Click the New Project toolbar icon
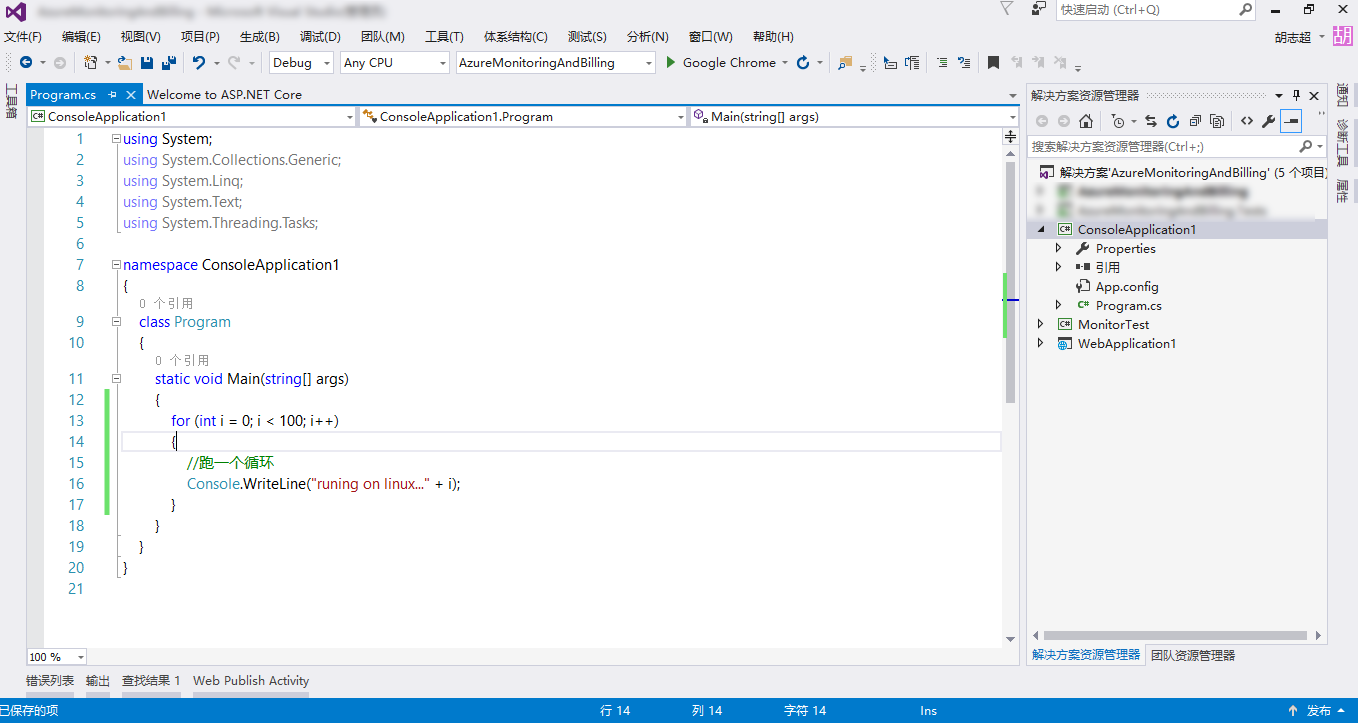Screen dimensions: 1358x723 pyautogui.click(x=90, y=62)
